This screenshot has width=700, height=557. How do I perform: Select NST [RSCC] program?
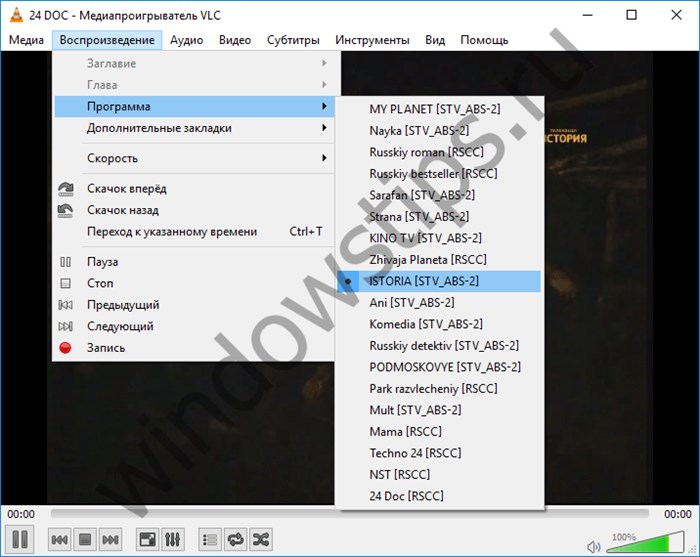click(439, 474)
